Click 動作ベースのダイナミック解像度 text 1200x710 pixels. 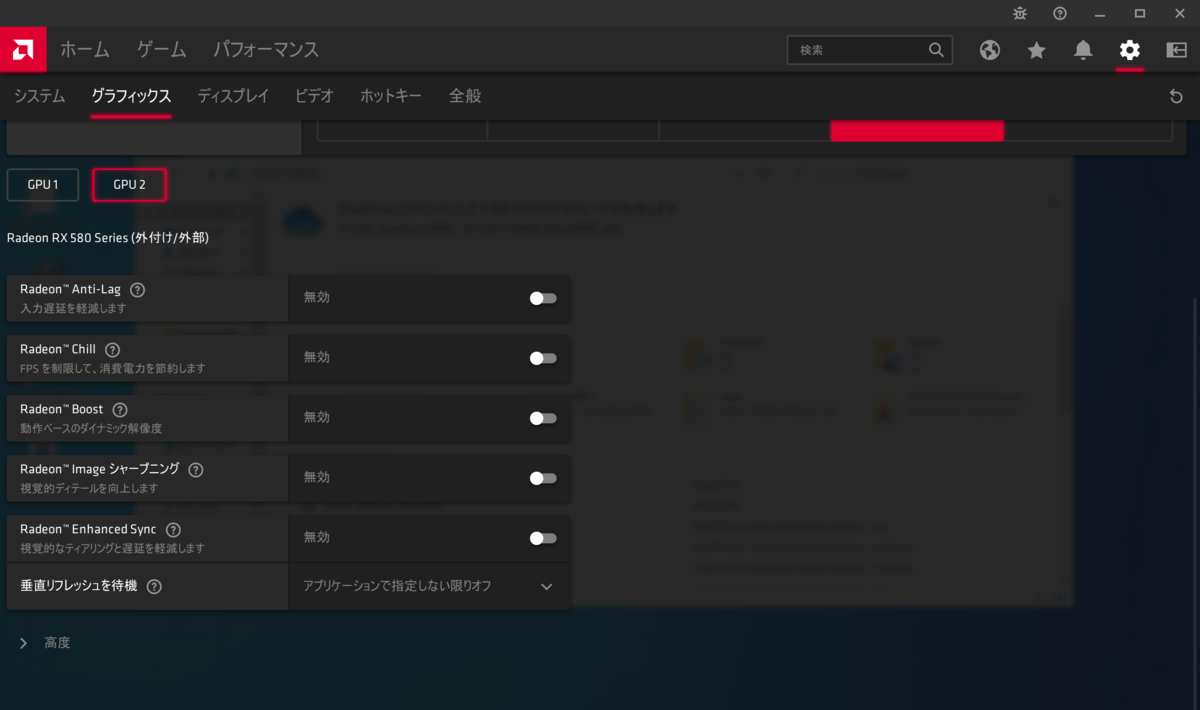point(91,429)
